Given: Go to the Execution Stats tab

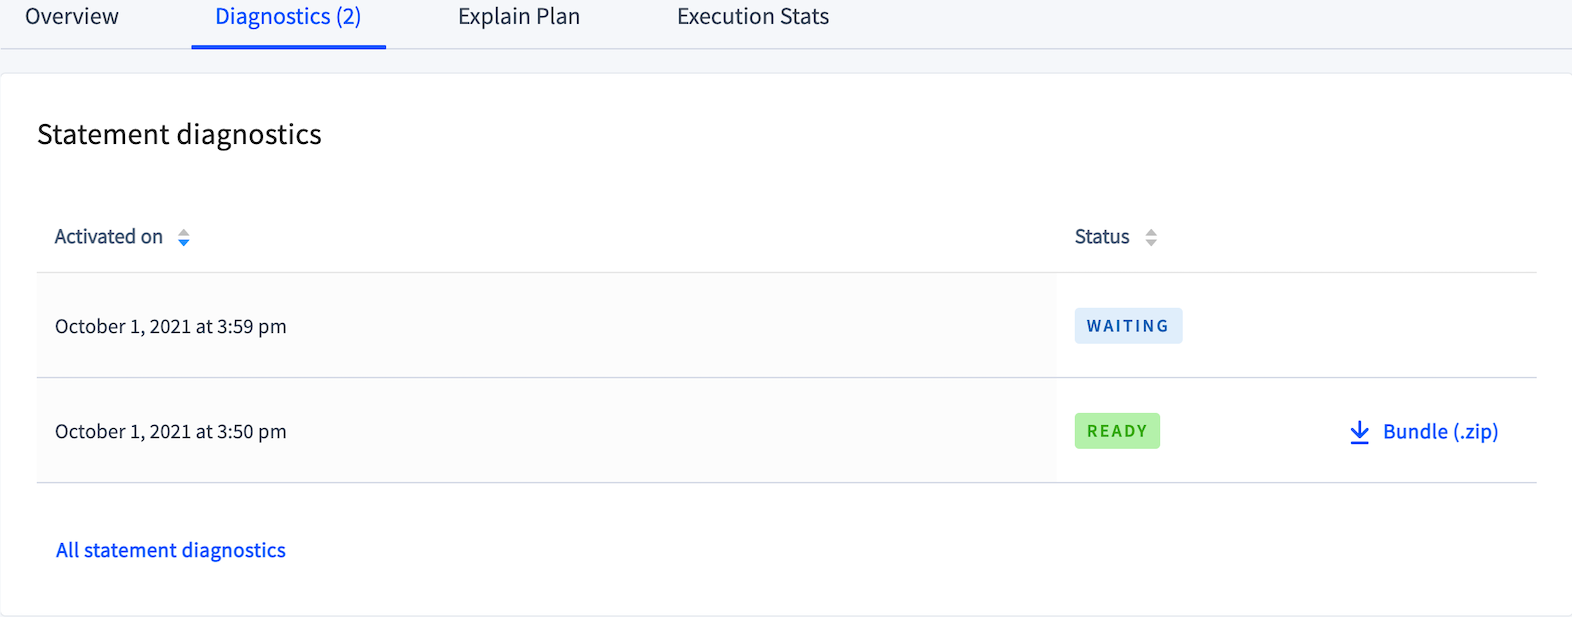Looking at the screenshot, I should 753,17.
